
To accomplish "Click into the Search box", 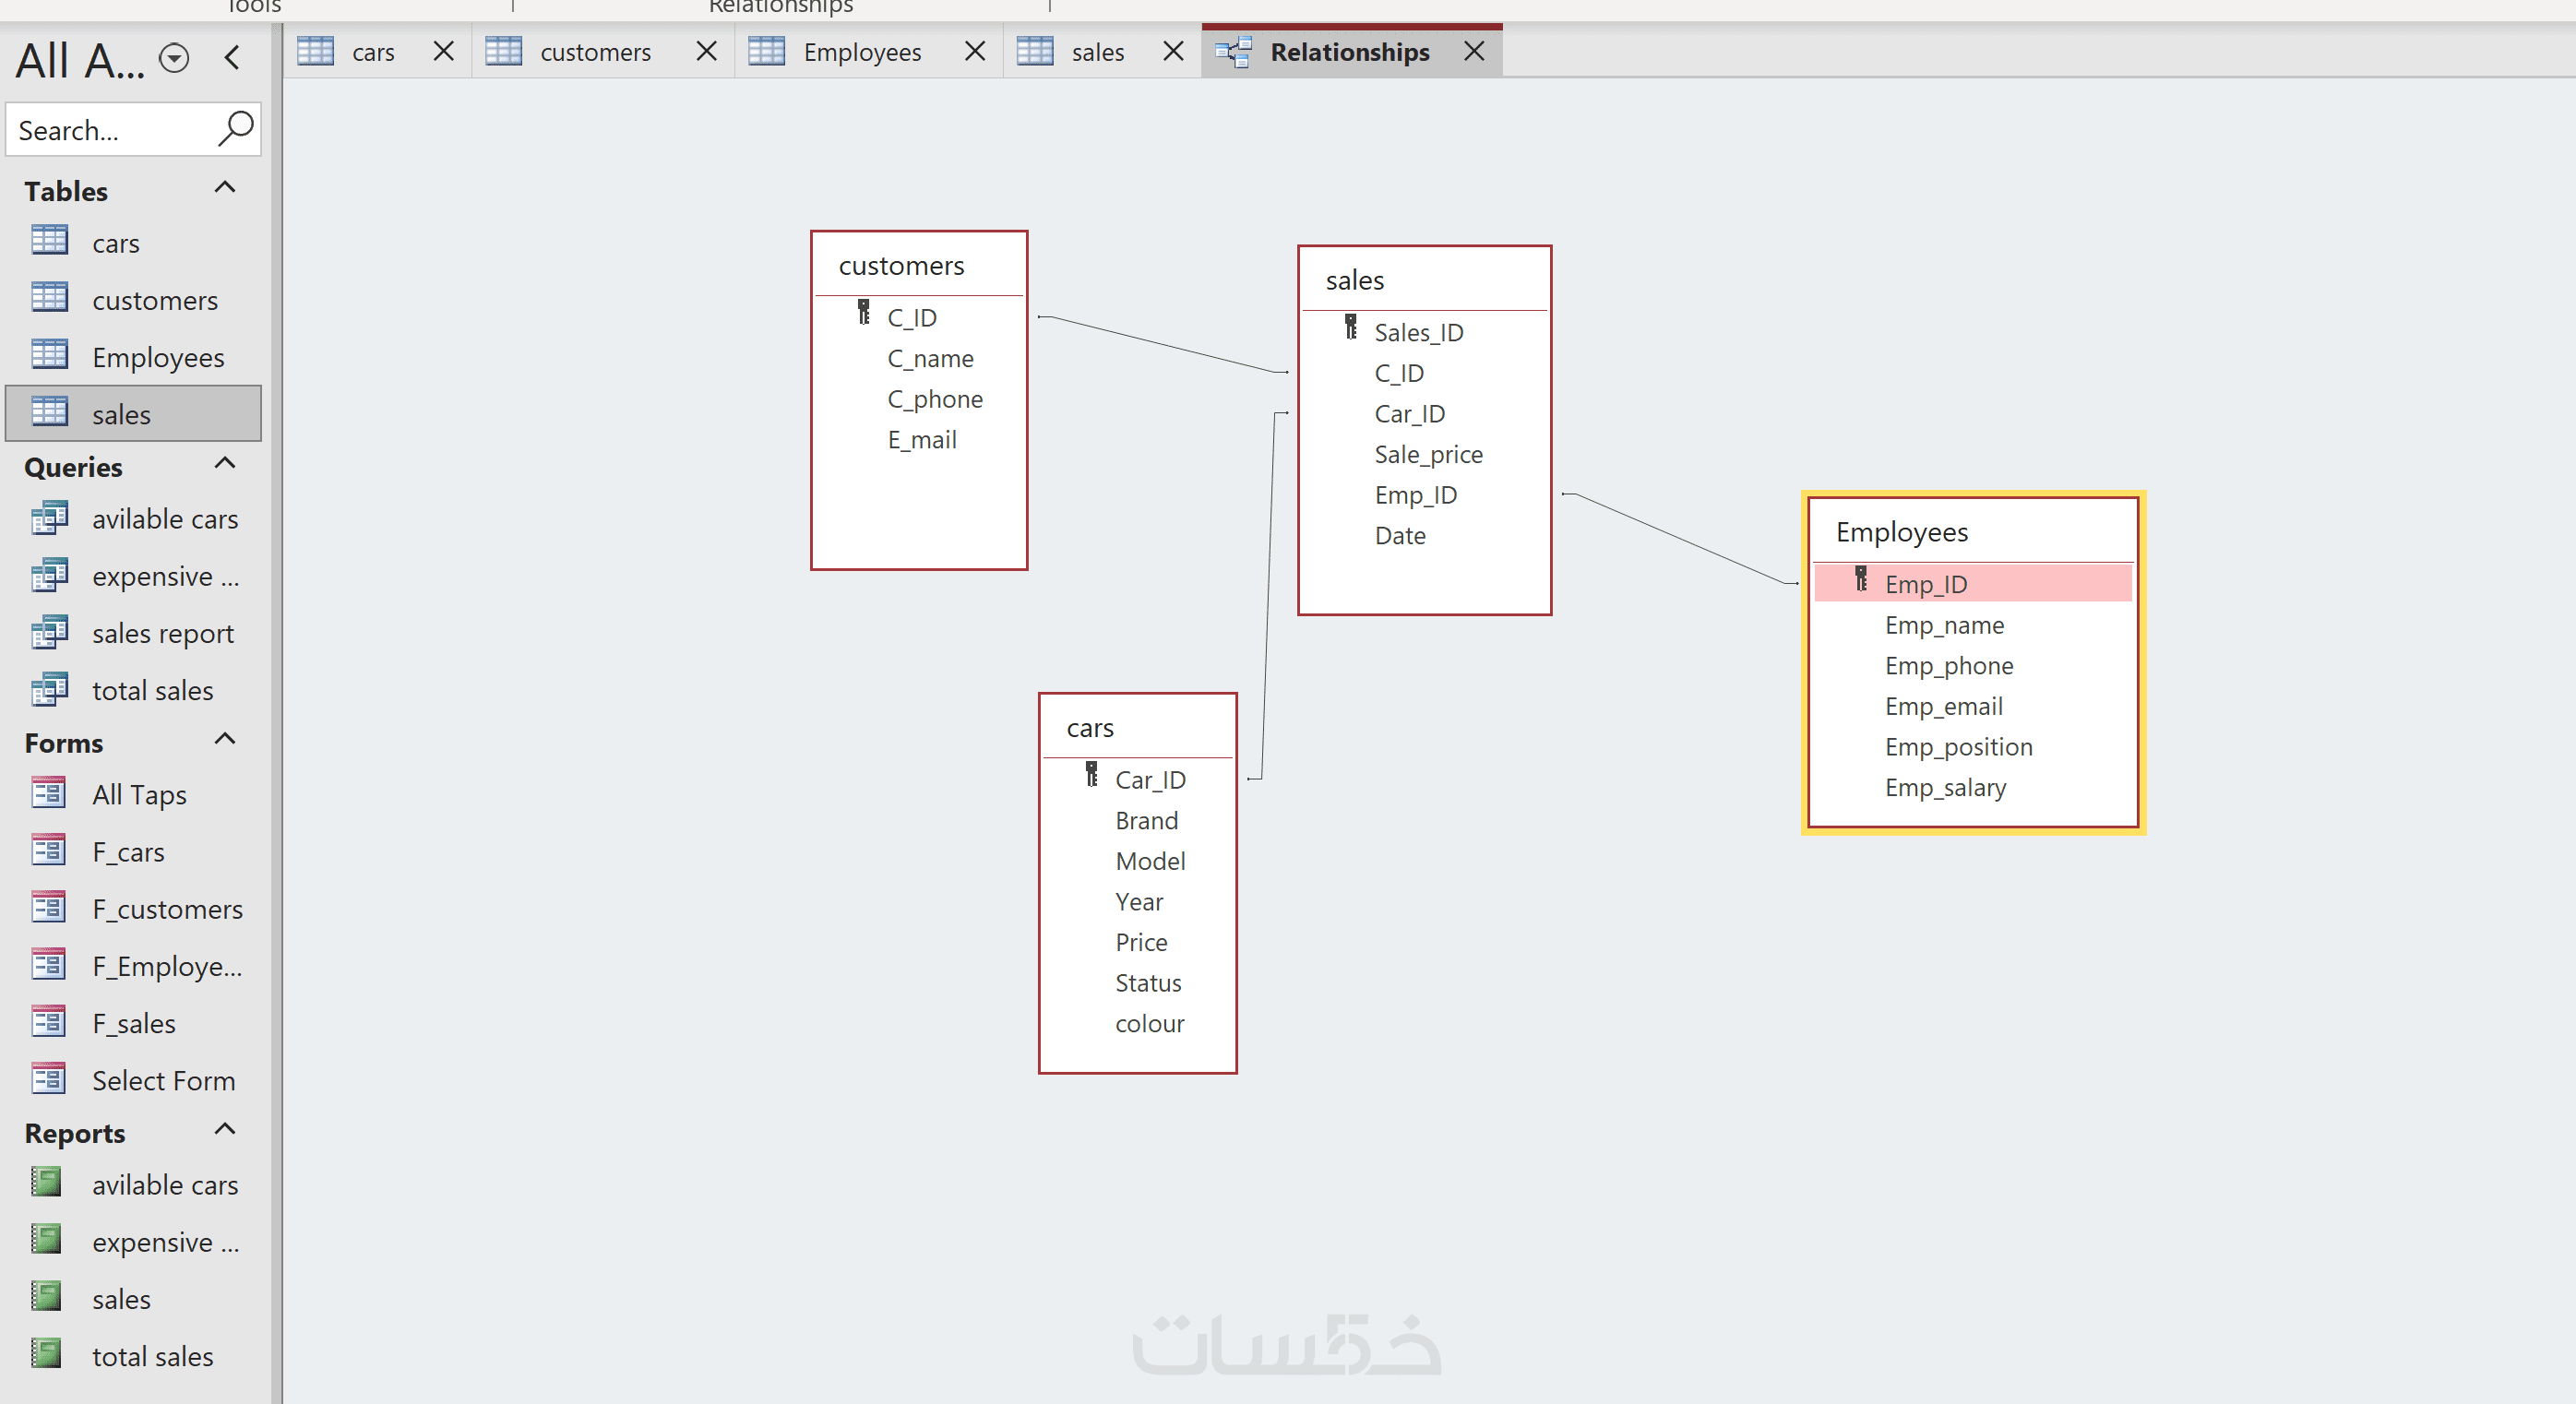I will (x=110, y=130).
